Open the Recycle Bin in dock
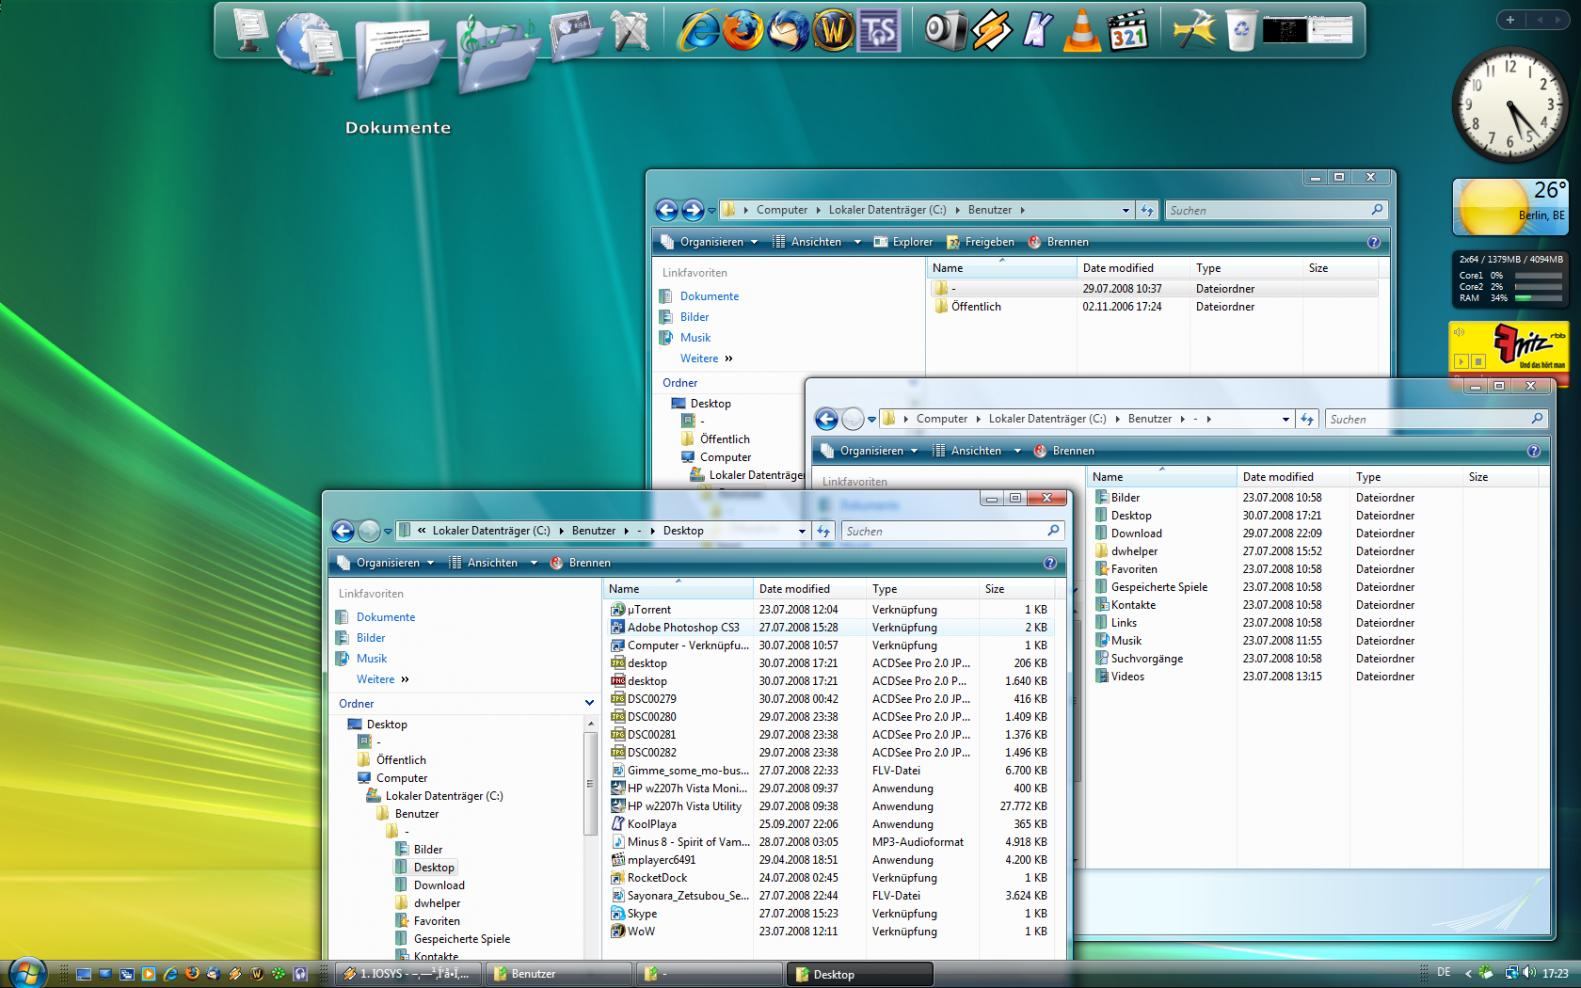Viewport: 1581px width, 988px height. pos(1241,32)
